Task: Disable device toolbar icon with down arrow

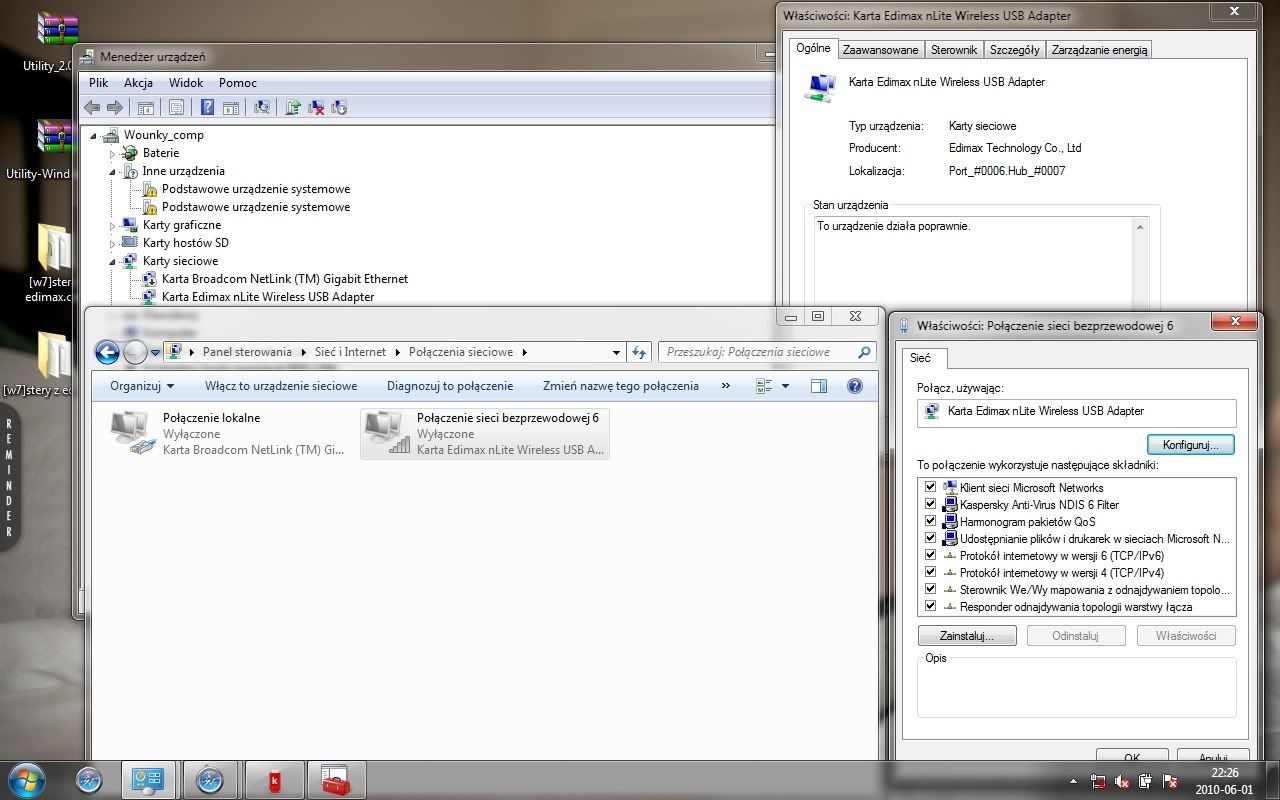Action: click(339, 107)
